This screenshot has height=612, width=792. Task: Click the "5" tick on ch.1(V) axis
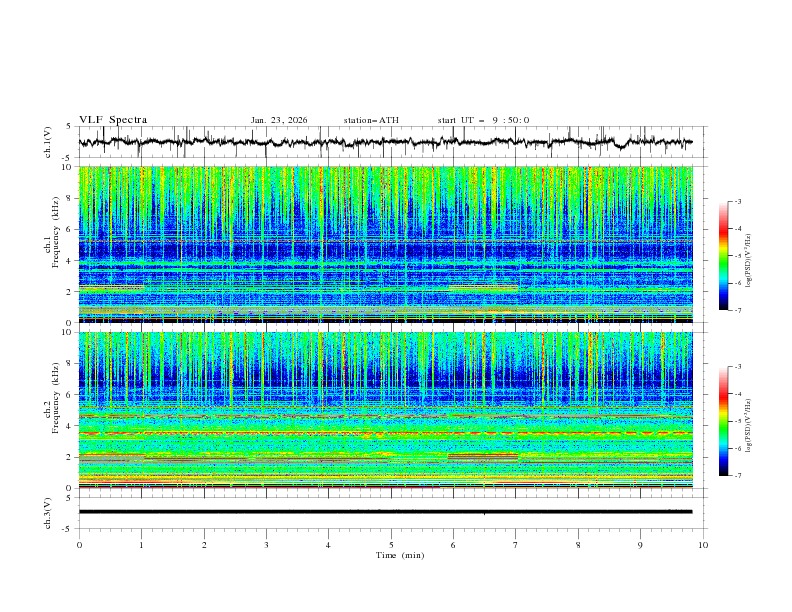tap(69, 126)
